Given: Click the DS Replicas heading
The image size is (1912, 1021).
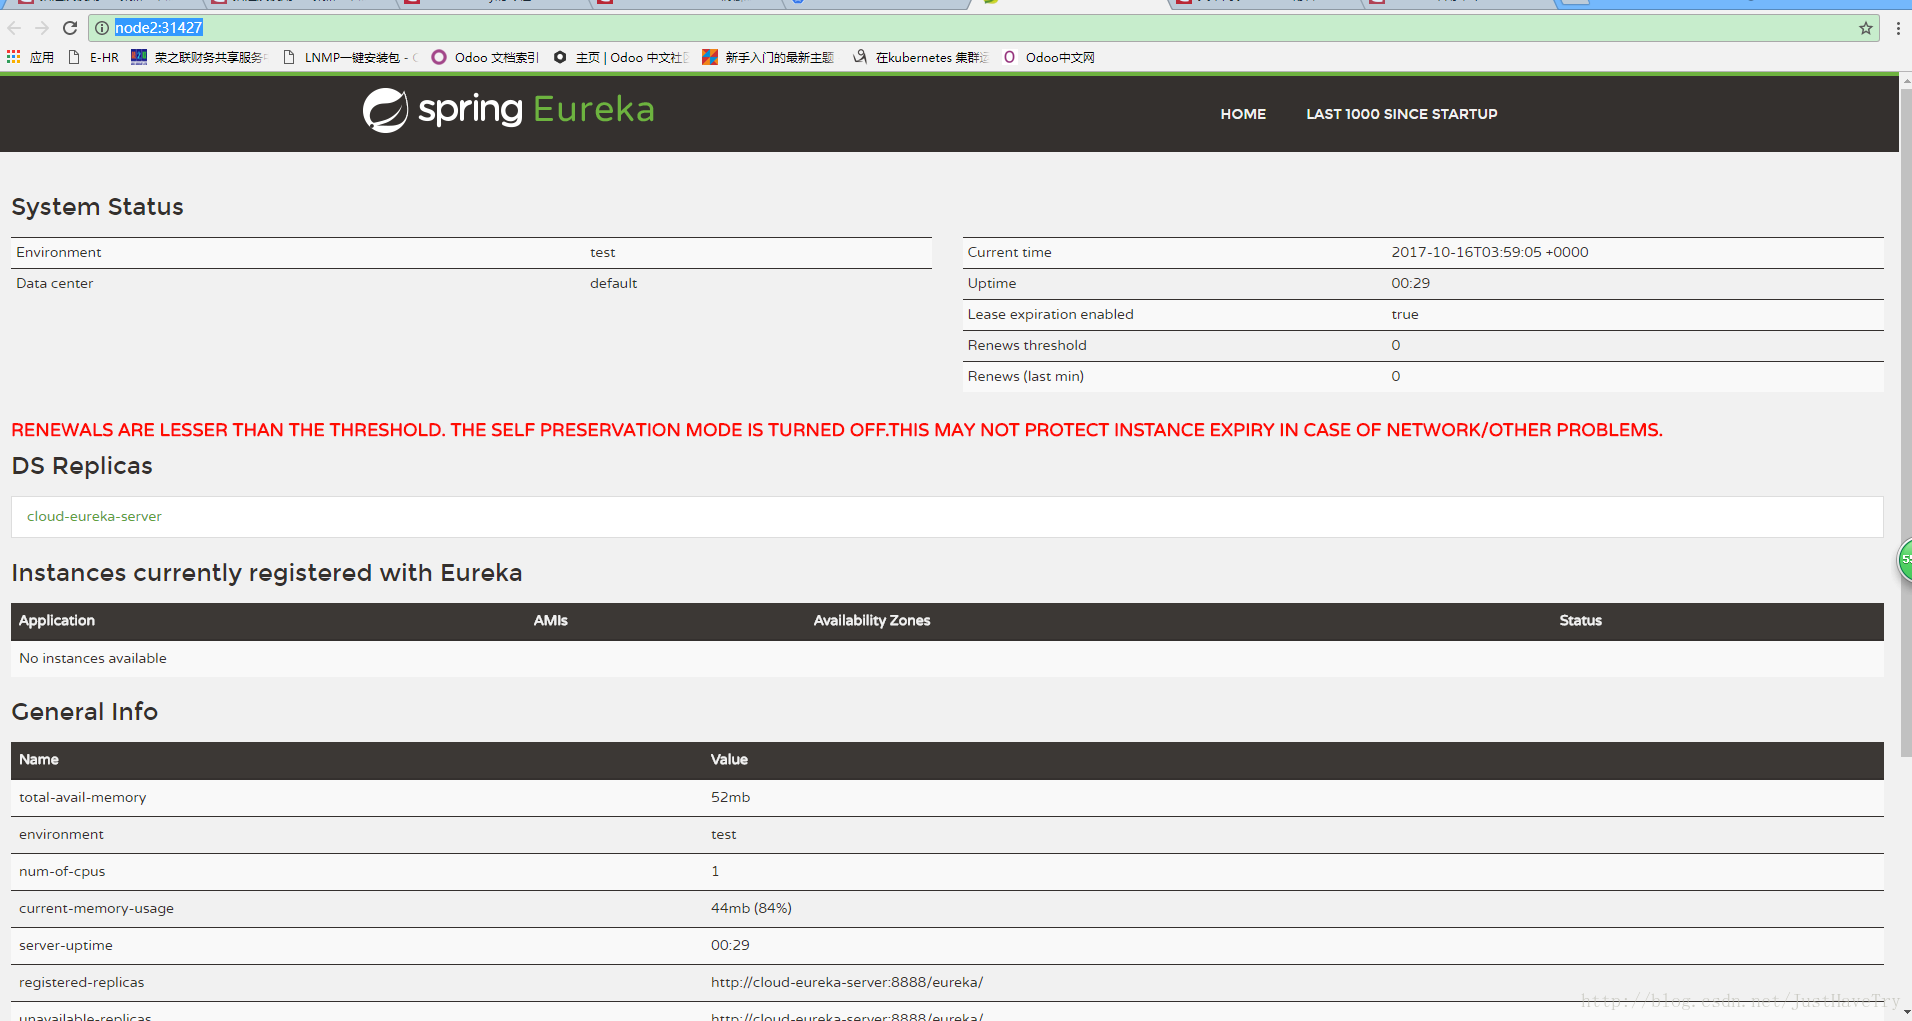Looking at the screenshot, I should pyautogui.click(x=82, y=466).
